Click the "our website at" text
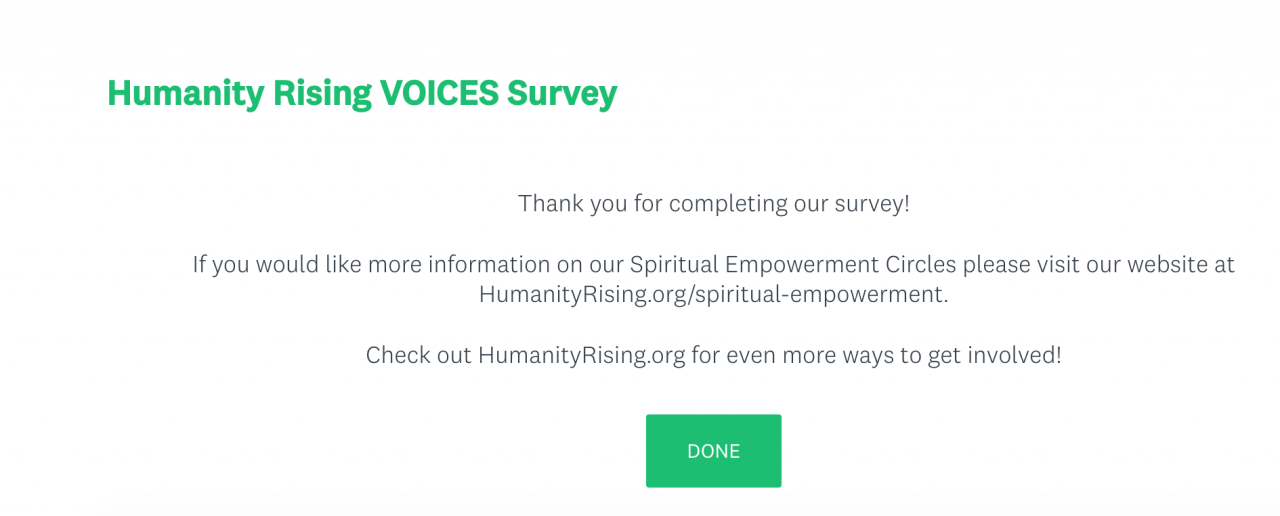1280x516 pixels. [x=1161, y=265]
